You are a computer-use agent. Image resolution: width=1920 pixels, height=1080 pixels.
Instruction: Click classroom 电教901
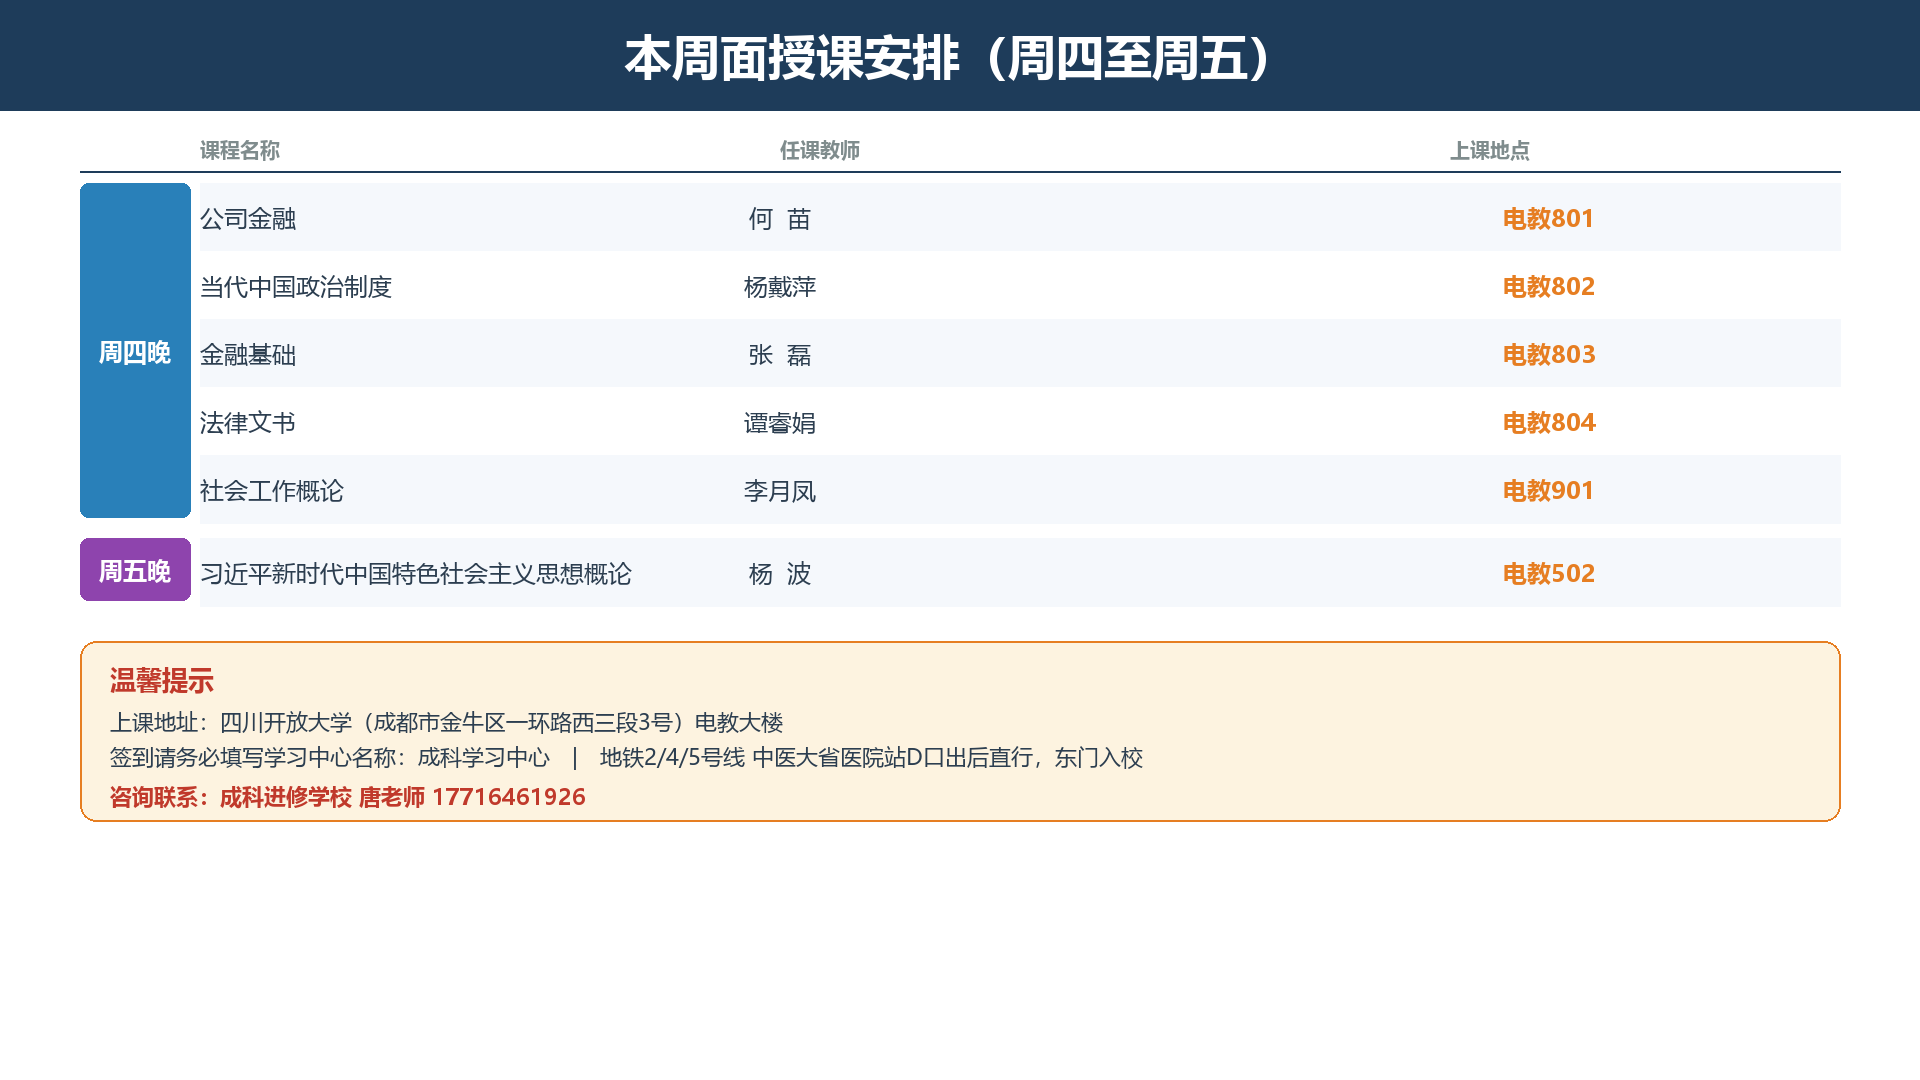(x=1549, y=490)
